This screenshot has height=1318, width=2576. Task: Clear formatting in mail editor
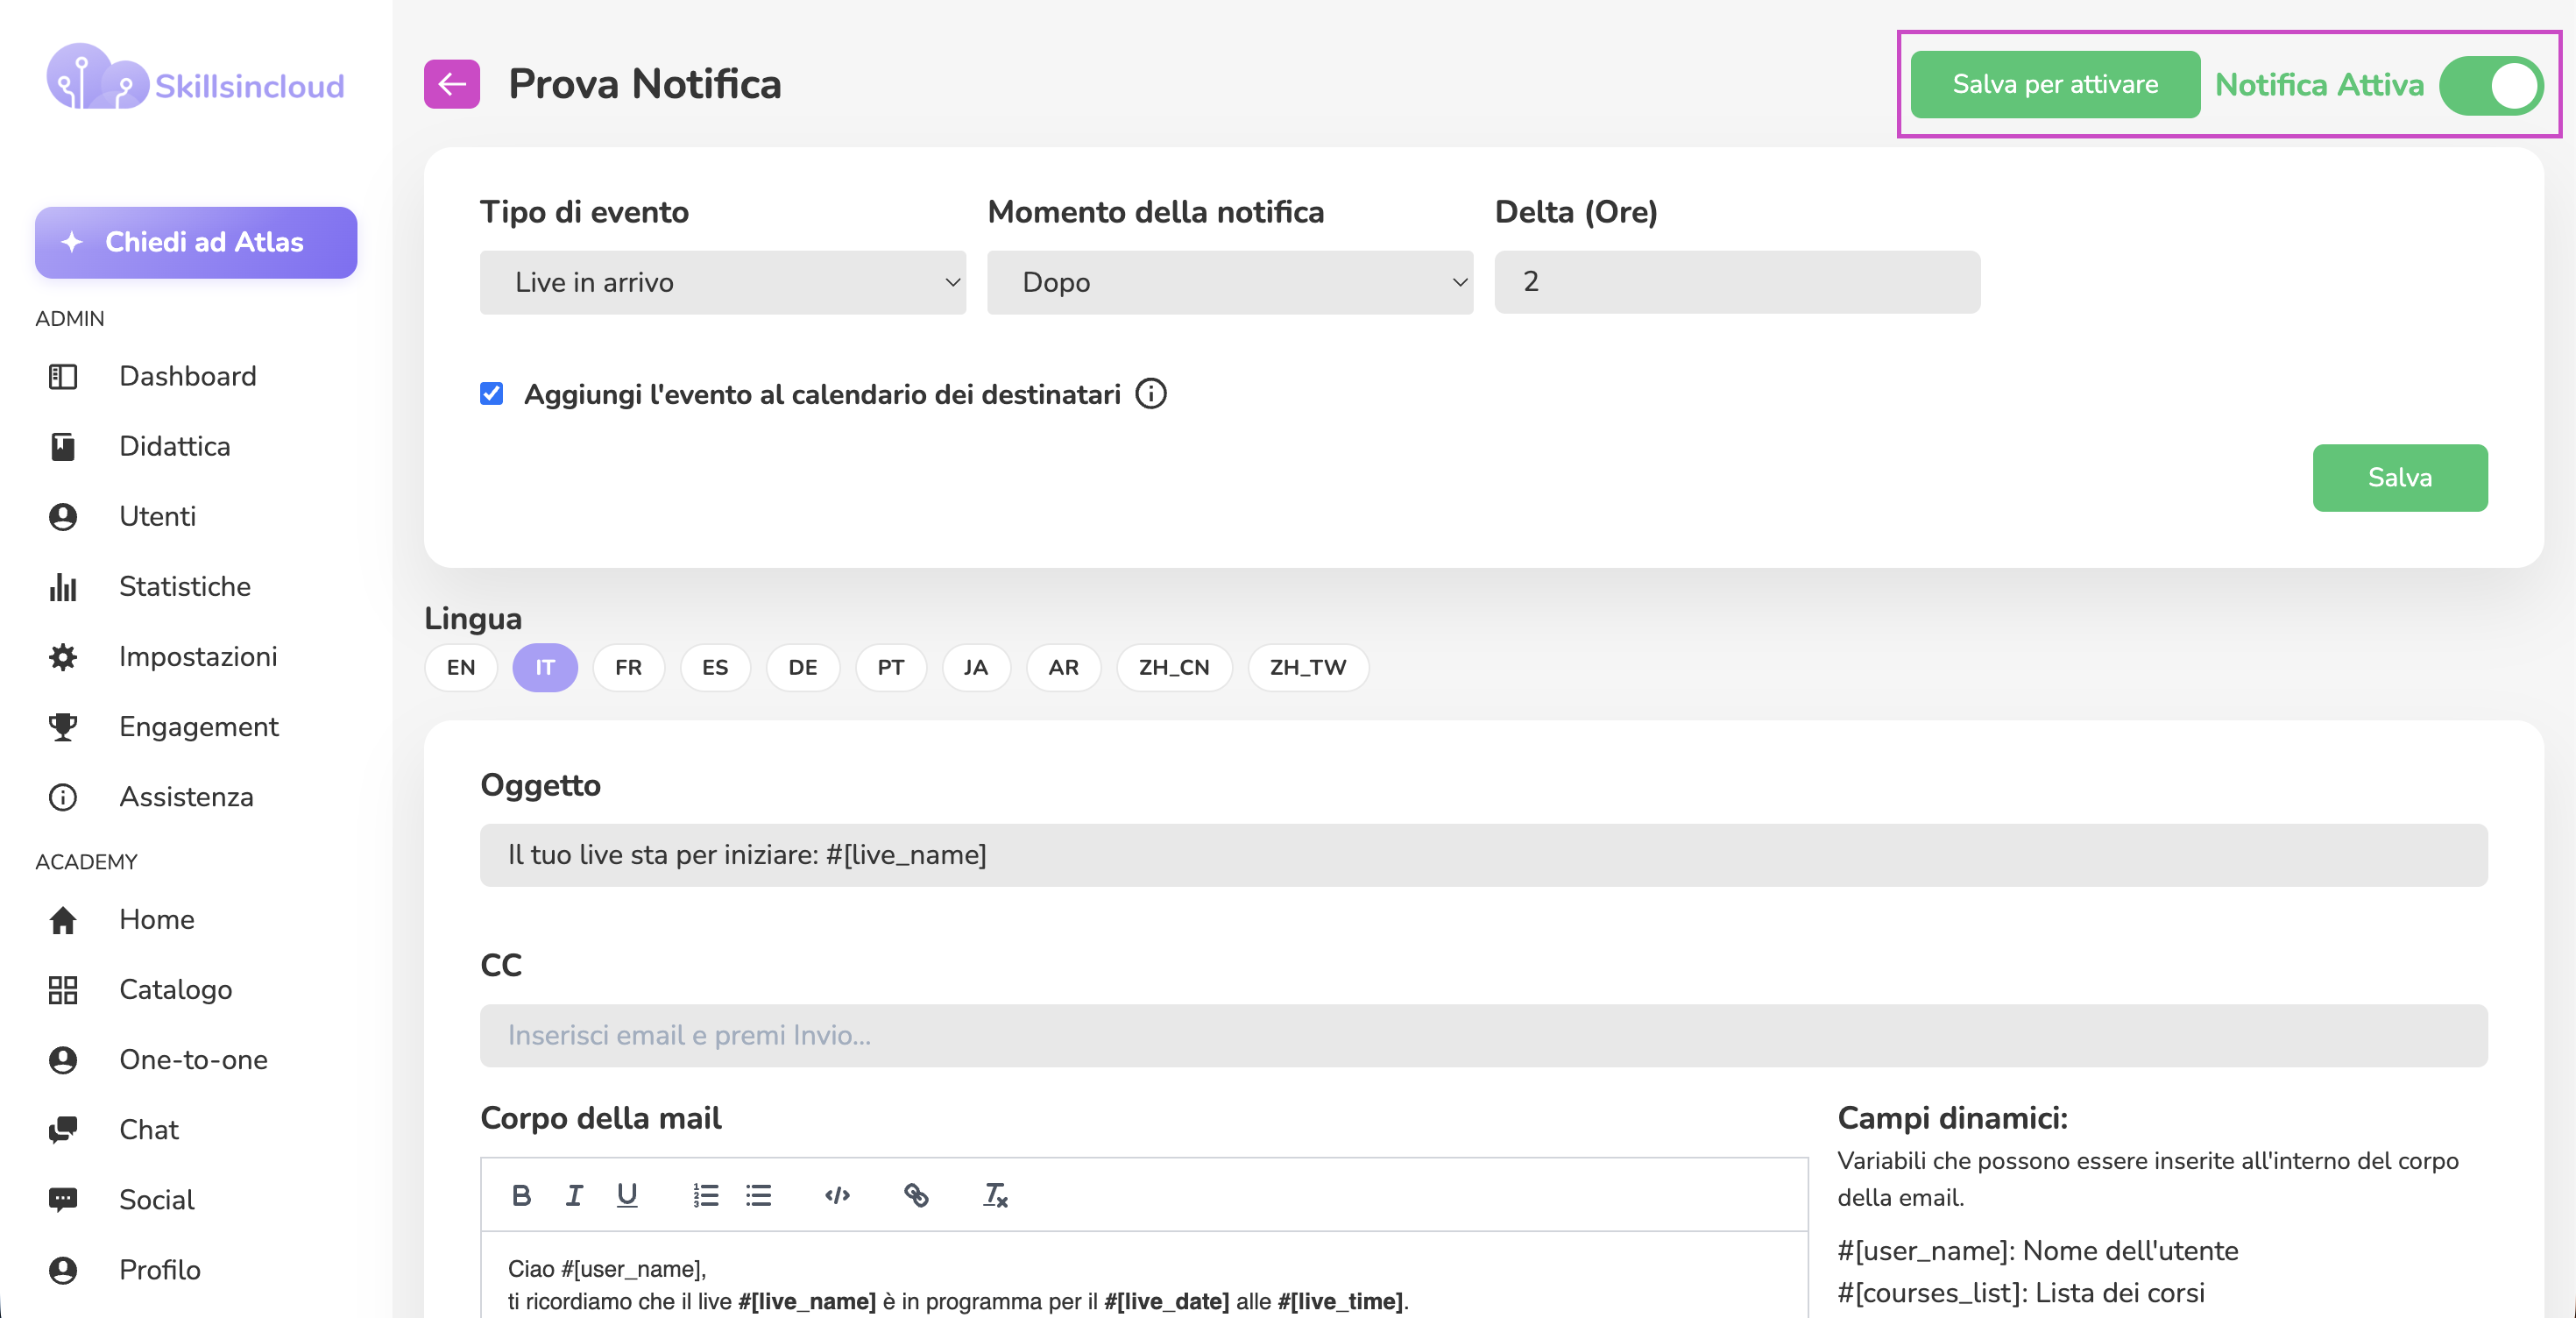point(995,1195)
